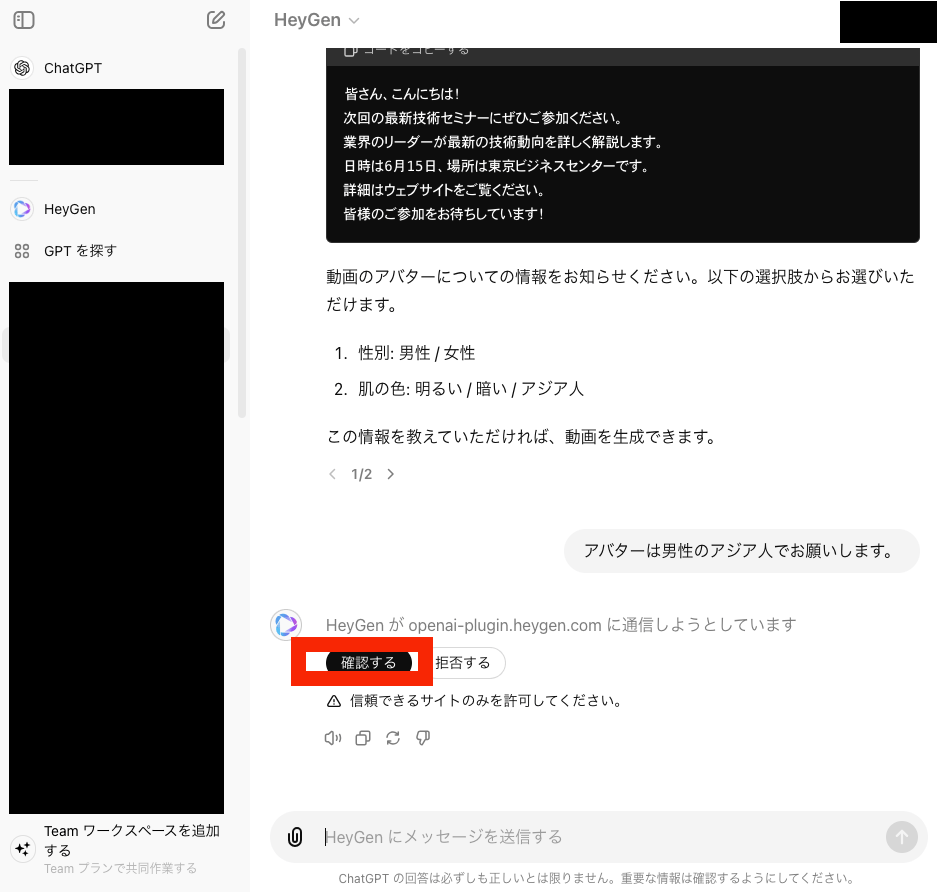Click the line 性別: 男性 / 女性
The width and height of the screenshot is (939, 892).
point(416,353)
